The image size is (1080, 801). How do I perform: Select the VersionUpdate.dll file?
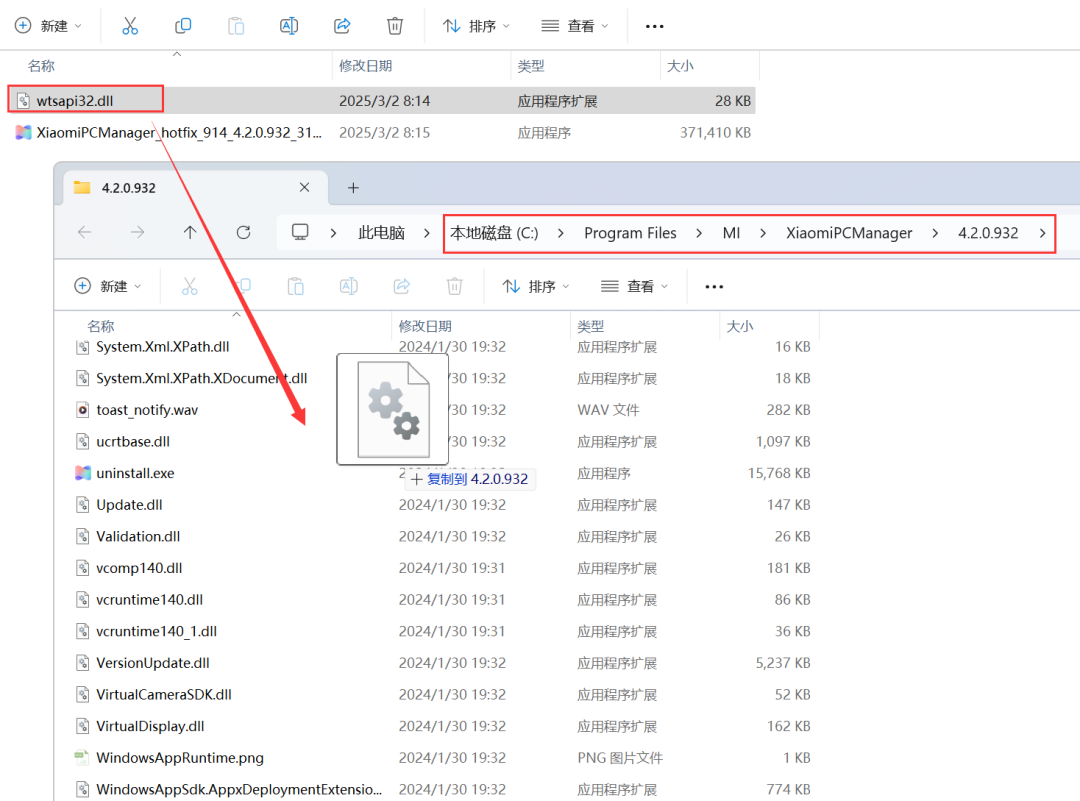153,663
